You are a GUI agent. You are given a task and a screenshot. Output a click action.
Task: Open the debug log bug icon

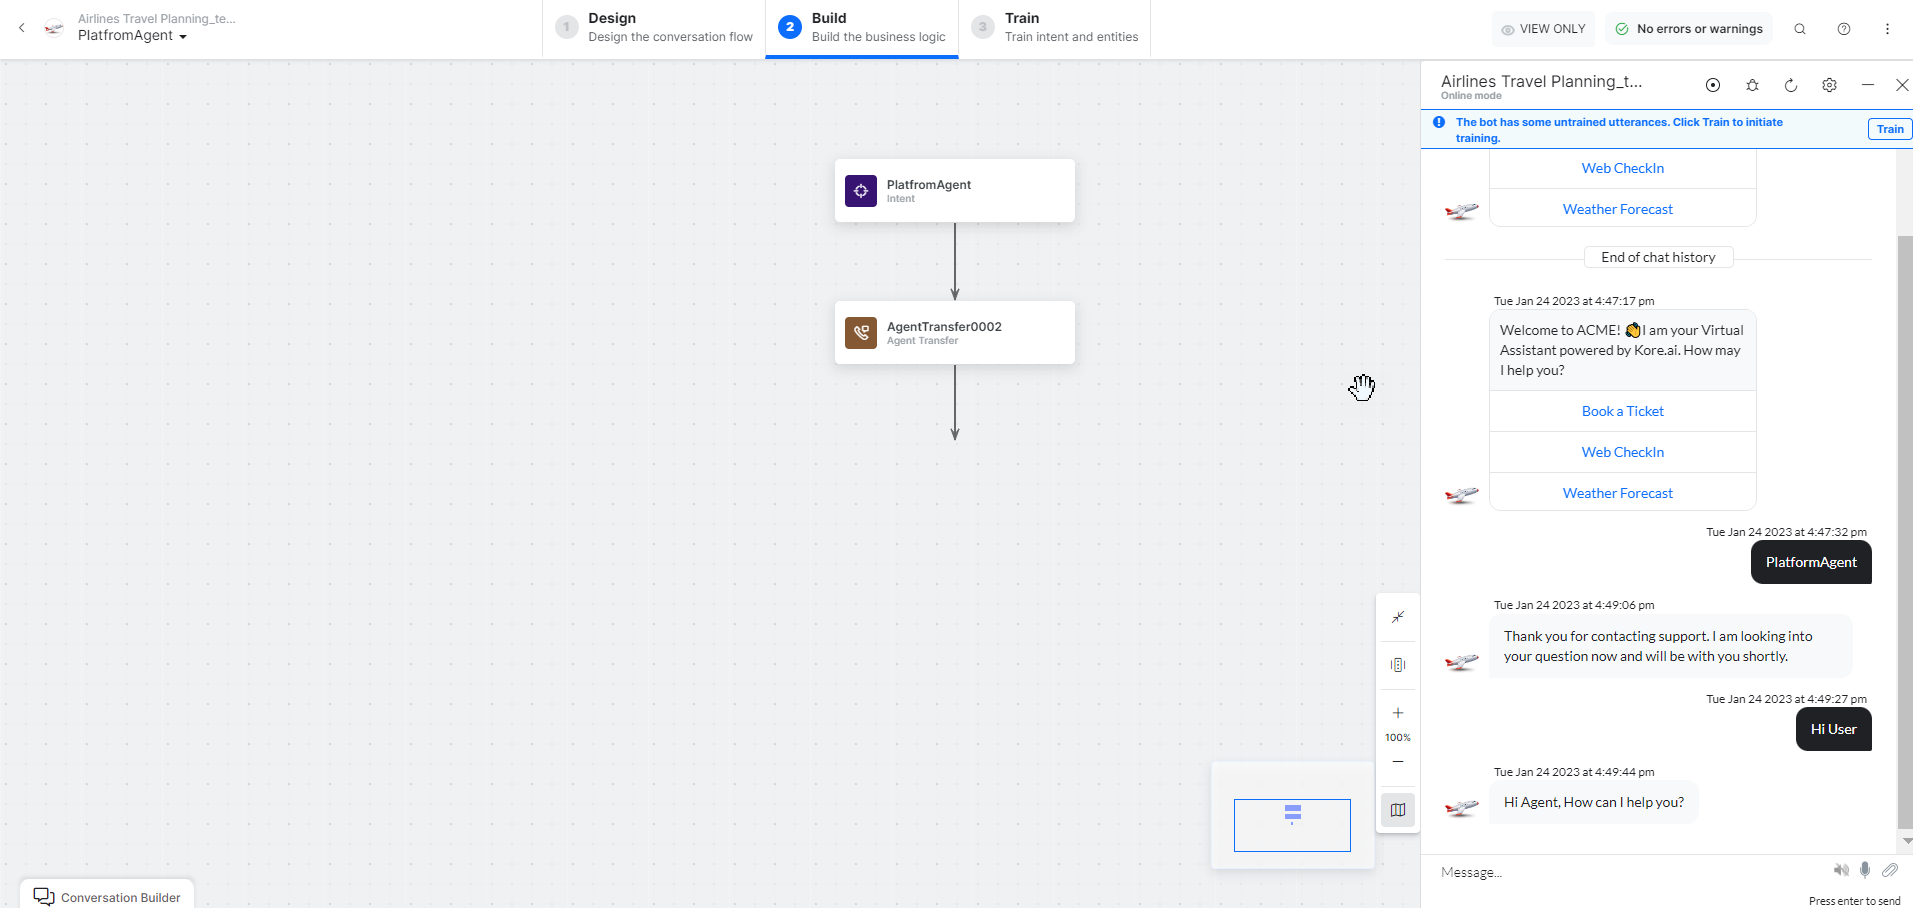[x=1752, y=86]
